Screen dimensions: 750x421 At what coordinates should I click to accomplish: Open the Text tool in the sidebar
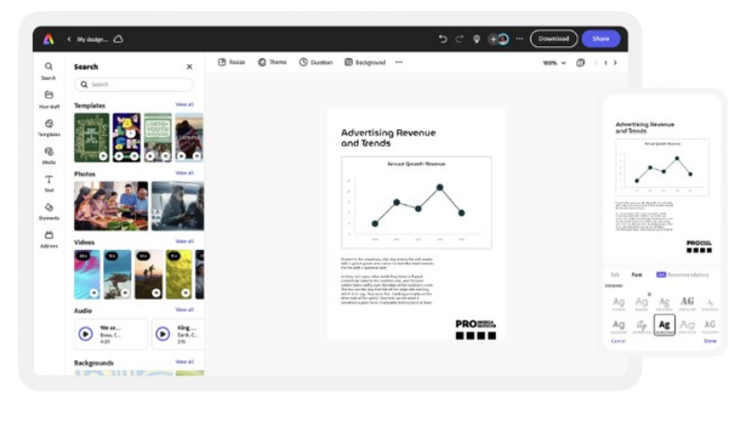click(49, 183)
